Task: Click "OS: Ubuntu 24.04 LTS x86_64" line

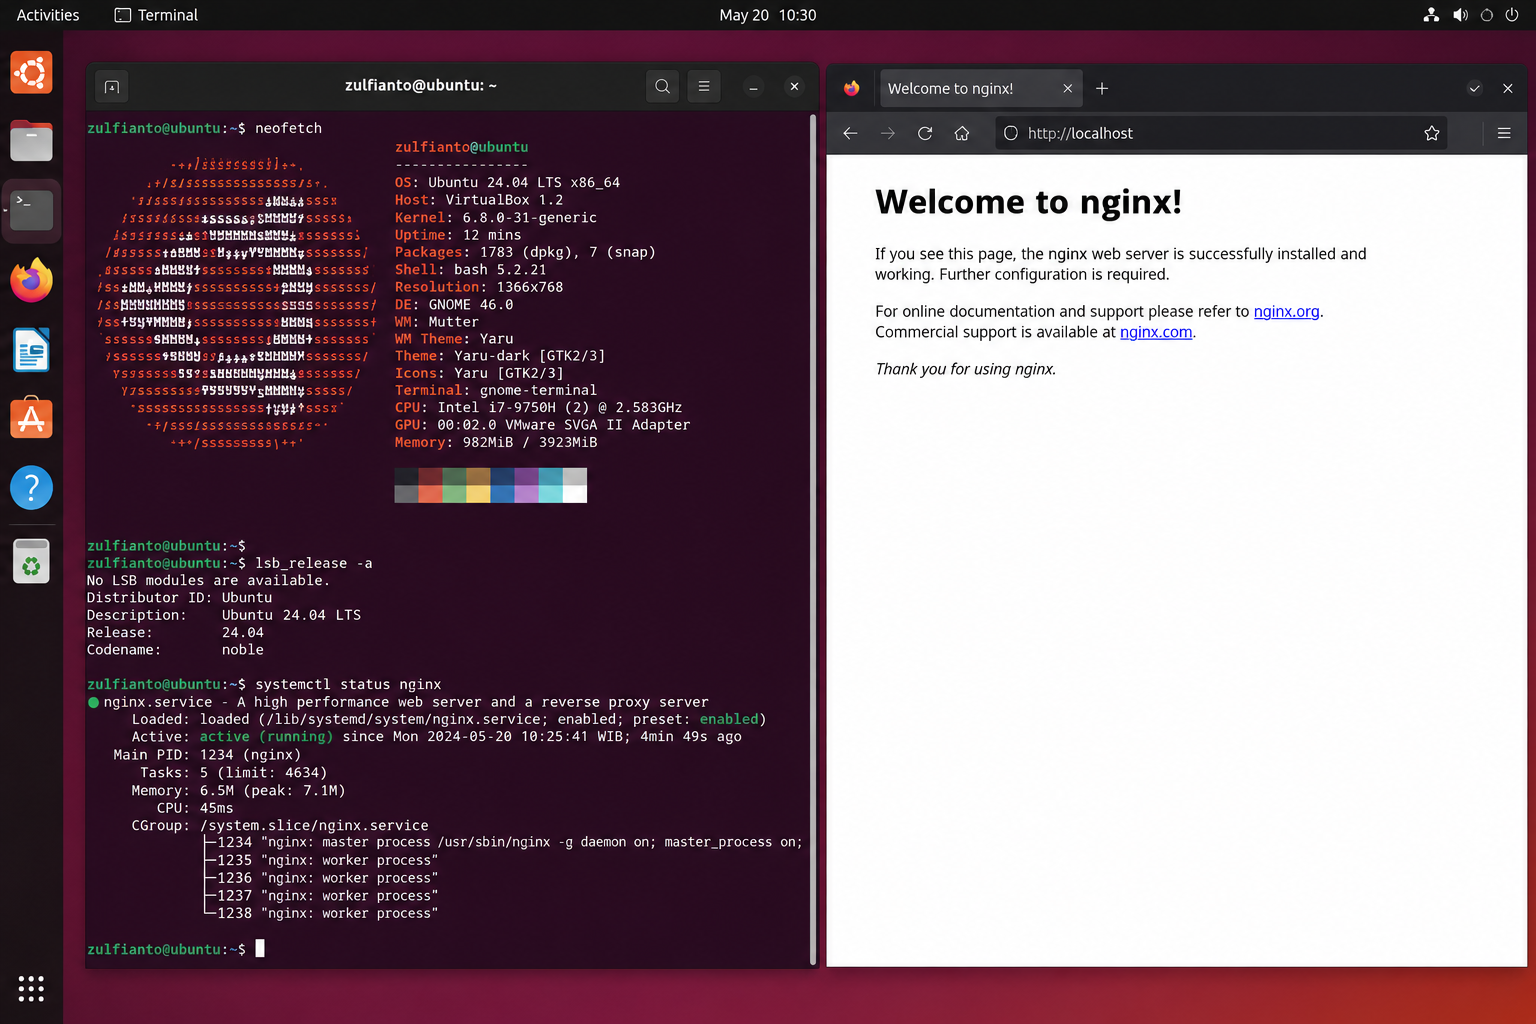Action: coord(507,183)
